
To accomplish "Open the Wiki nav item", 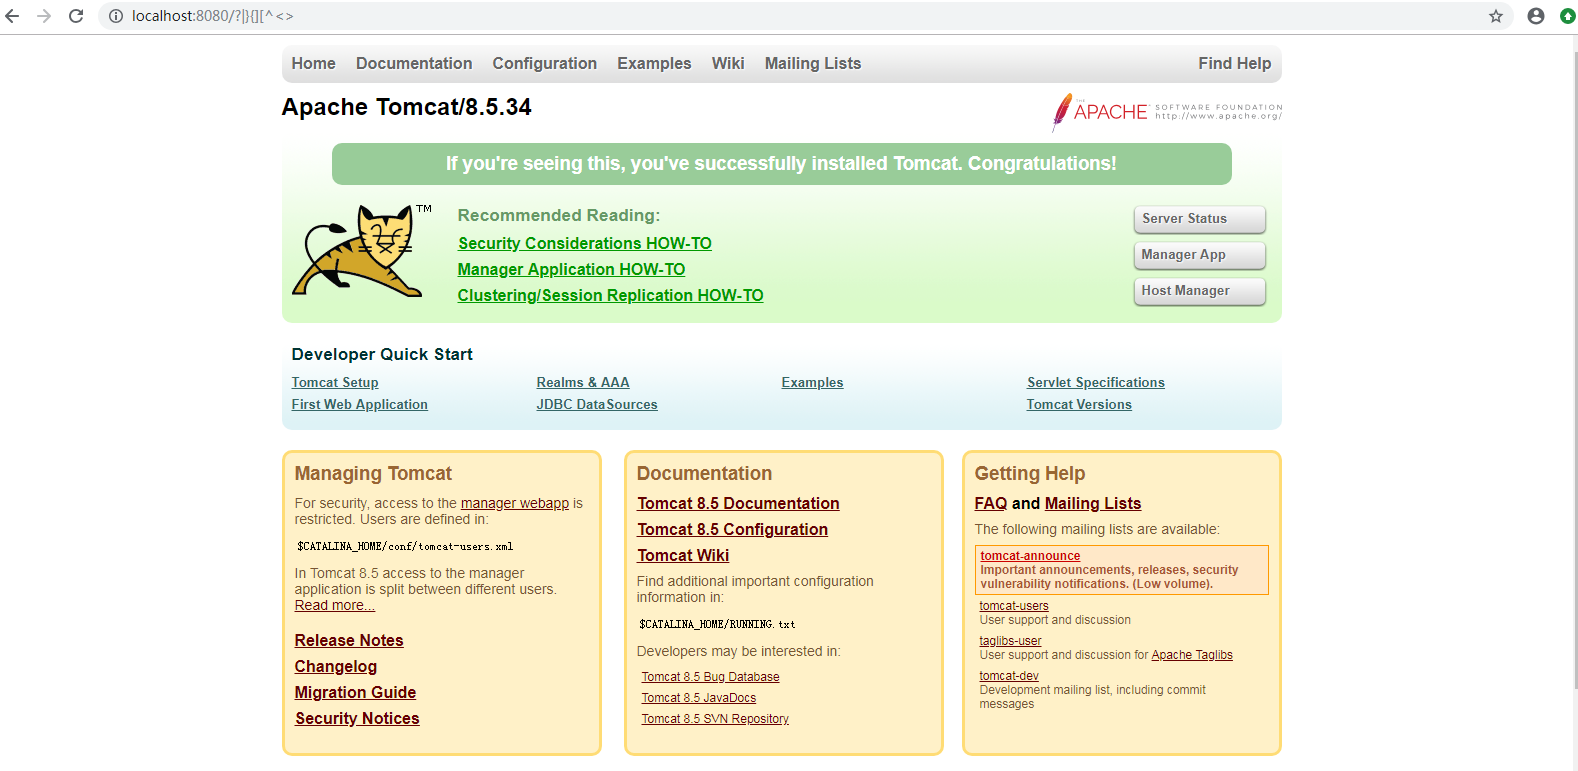I will click(x=728, y=63).
